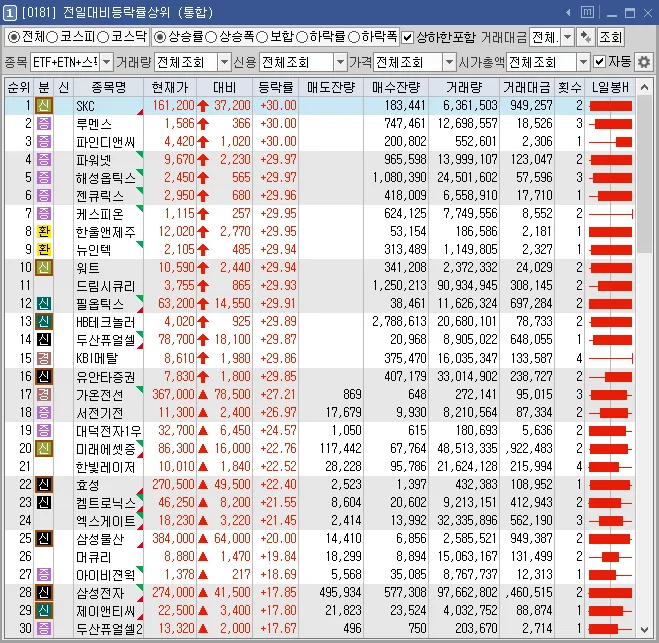Click the 신 badge icon for SKC
This screenshot has width=659, height=643.
point(44,105)
